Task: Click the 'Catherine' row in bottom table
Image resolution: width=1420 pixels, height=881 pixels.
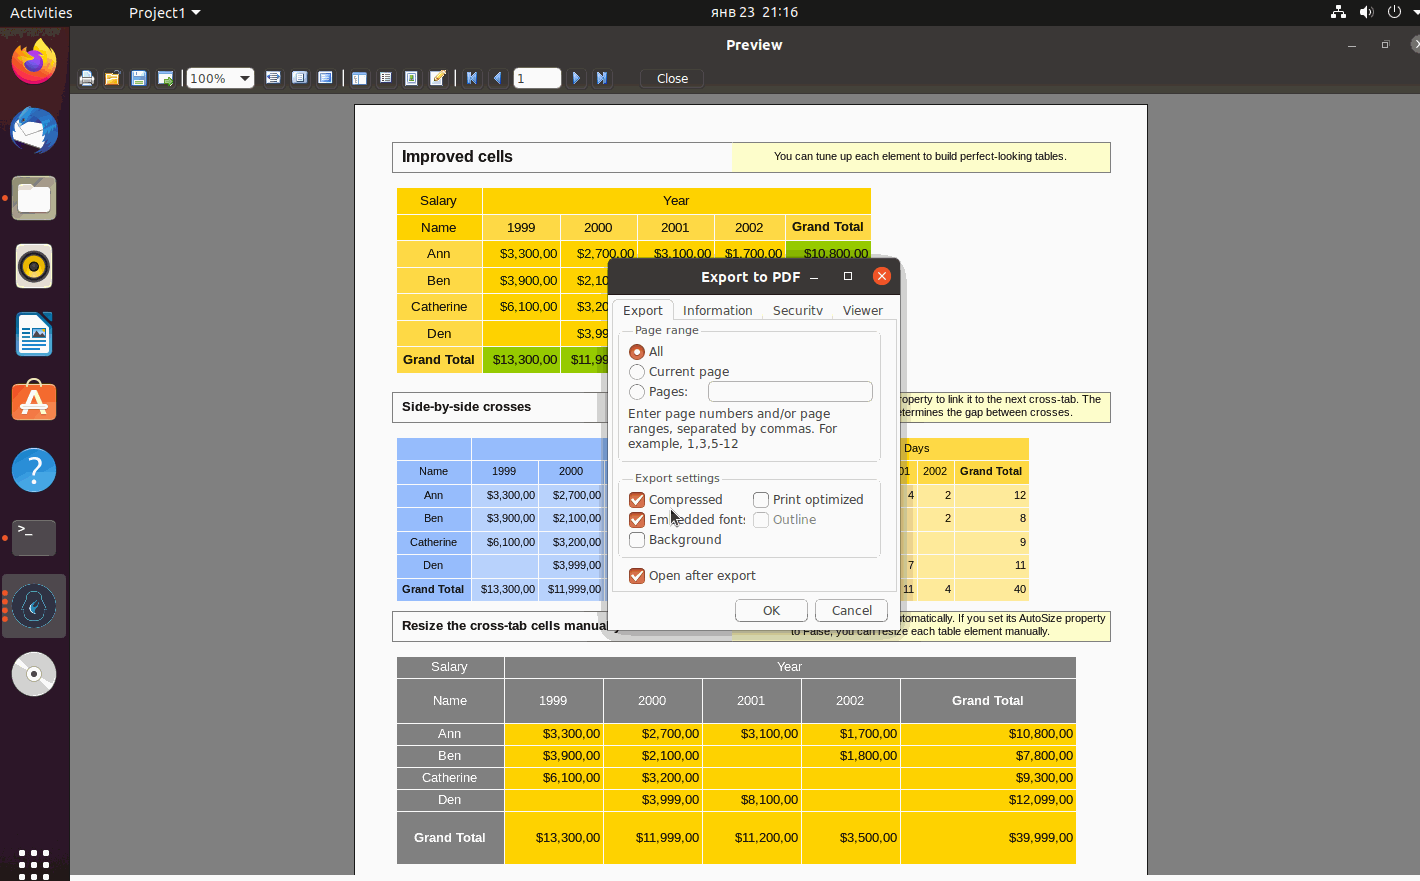Action: coord(736,778)
